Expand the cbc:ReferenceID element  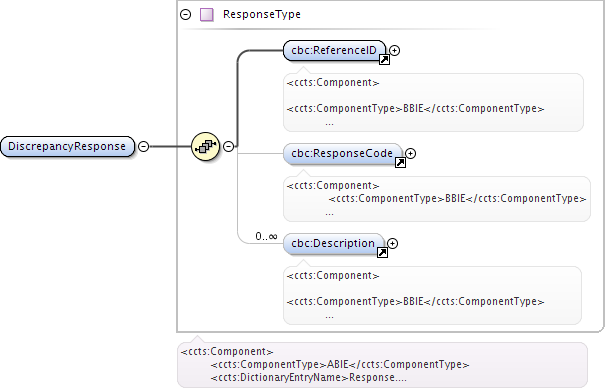[x=395, y=50]
